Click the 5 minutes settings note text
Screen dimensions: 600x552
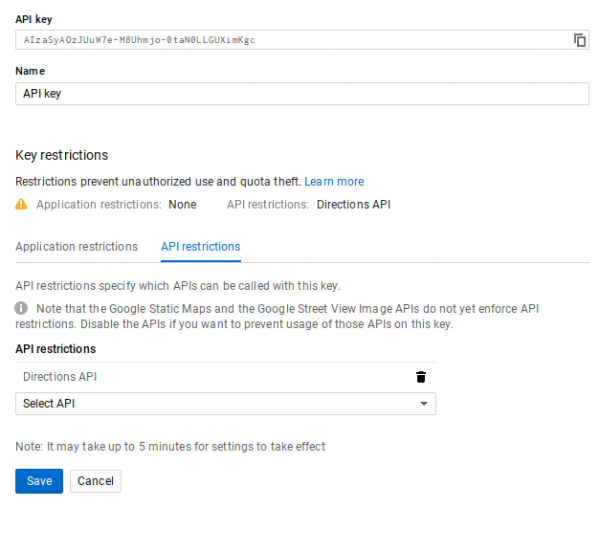170,447
